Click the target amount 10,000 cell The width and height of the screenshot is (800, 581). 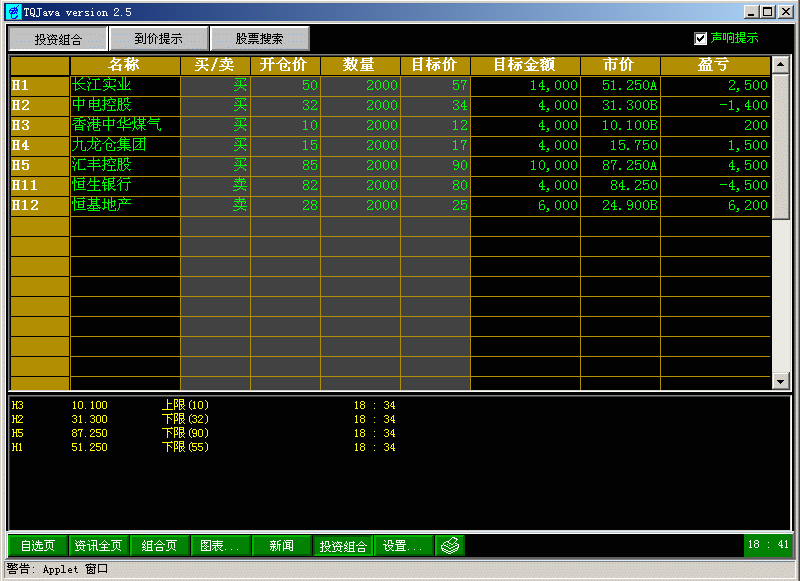tap(526, 165)
